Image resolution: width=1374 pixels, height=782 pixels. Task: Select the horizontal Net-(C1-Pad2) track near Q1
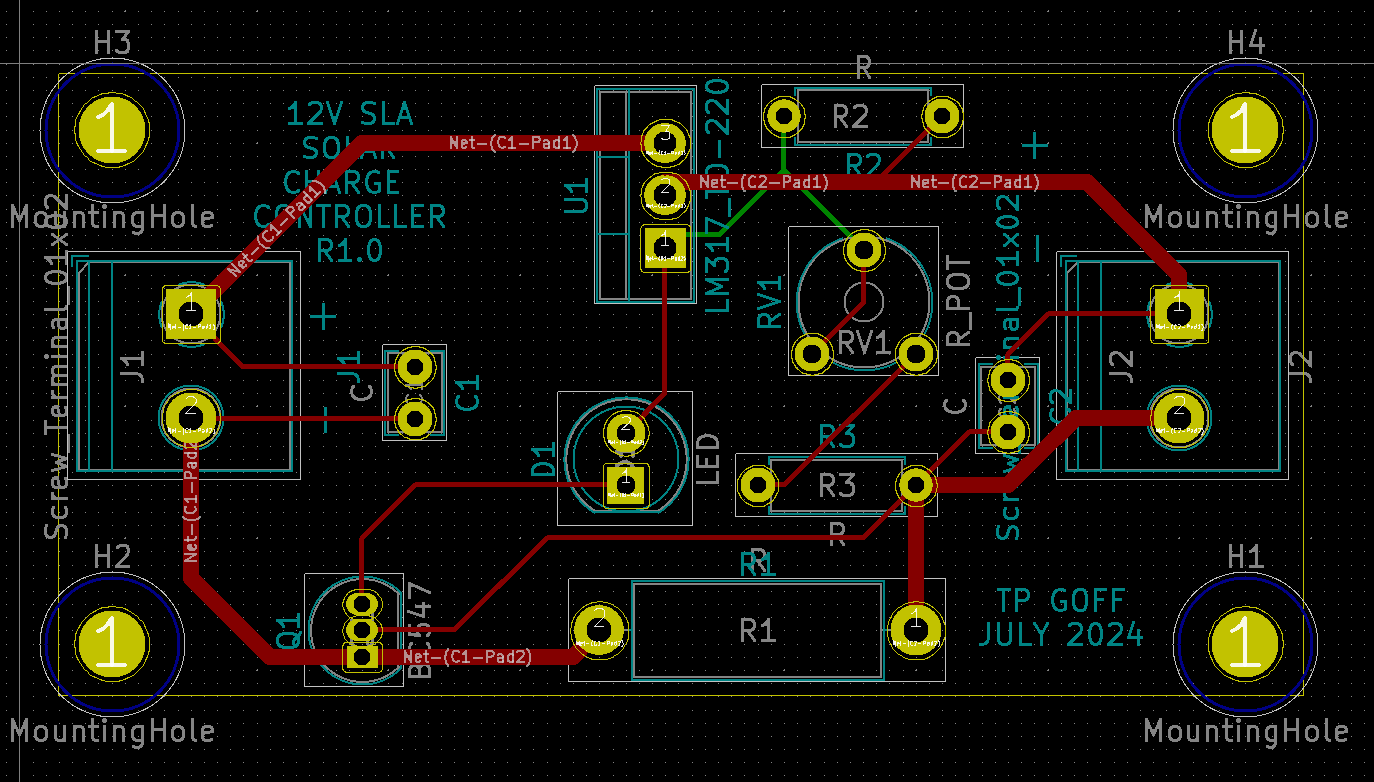468,657
